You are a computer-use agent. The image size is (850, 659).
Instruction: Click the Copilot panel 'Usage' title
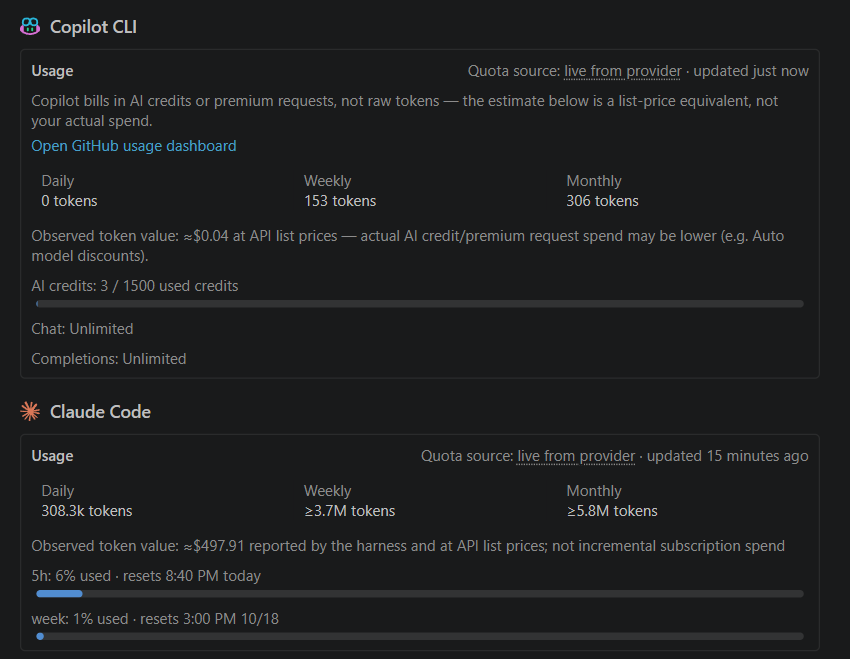pos(52,71)
